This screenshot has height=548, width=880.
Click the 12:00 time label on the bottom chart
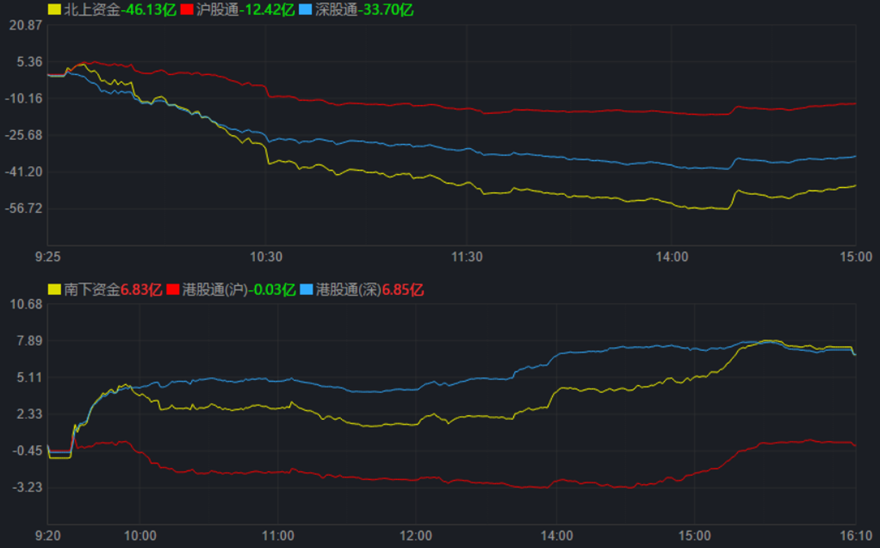[x=416, y=535]
